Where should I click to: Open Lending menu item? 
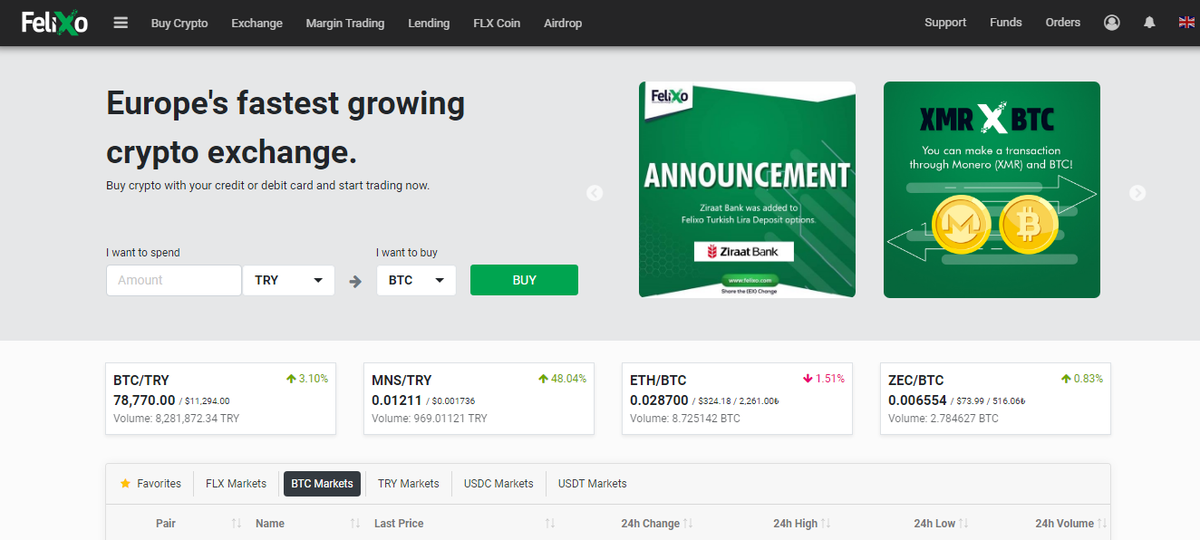(x=429, y=23)
